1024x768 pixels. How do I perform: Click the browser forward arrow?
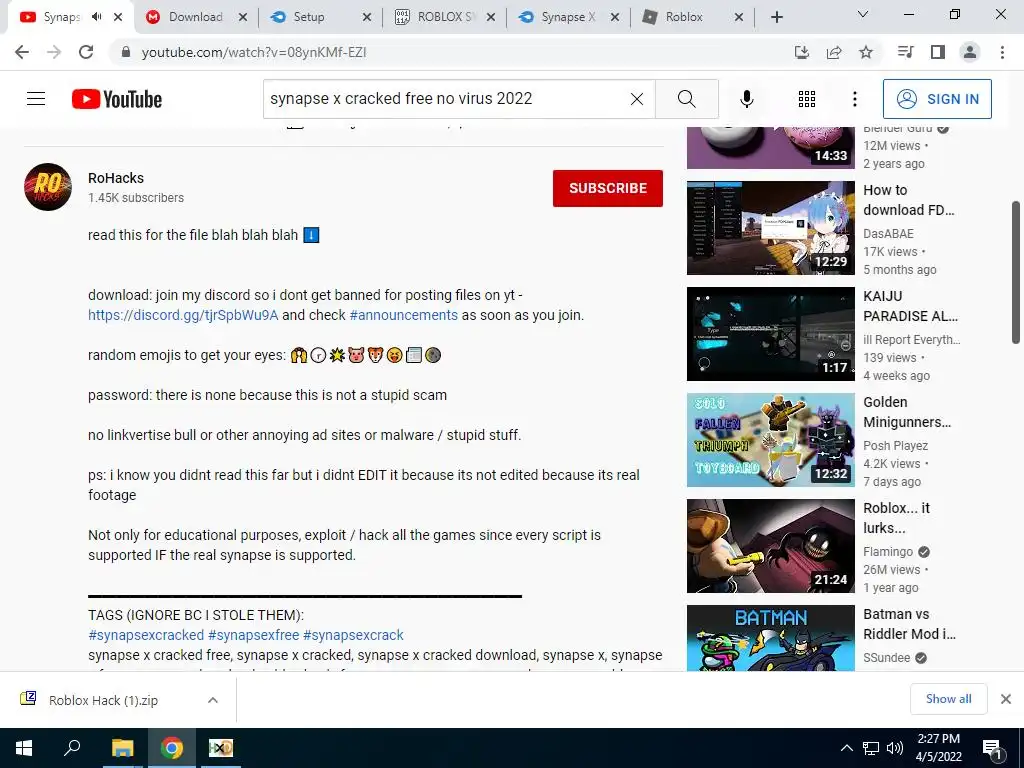point(54,52)
